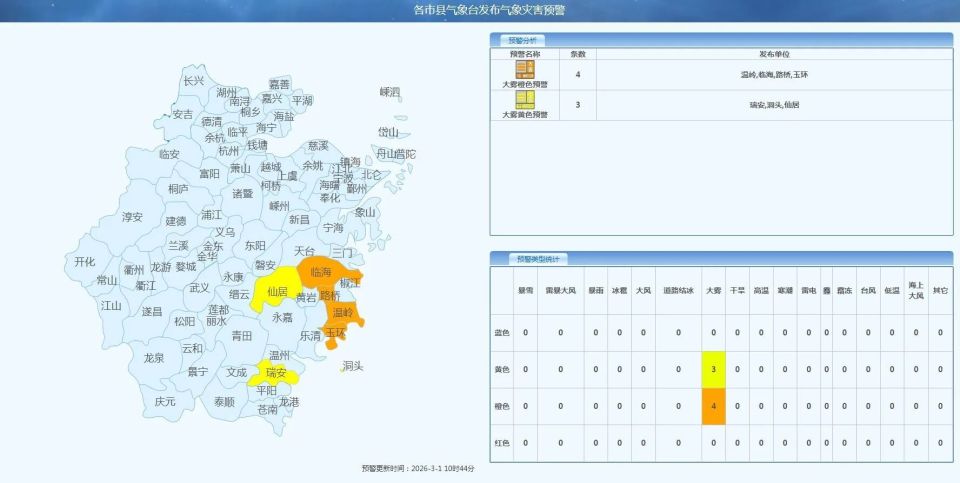Click the 大雾 column header in statistics
The image size is (960, 483).
713,291
